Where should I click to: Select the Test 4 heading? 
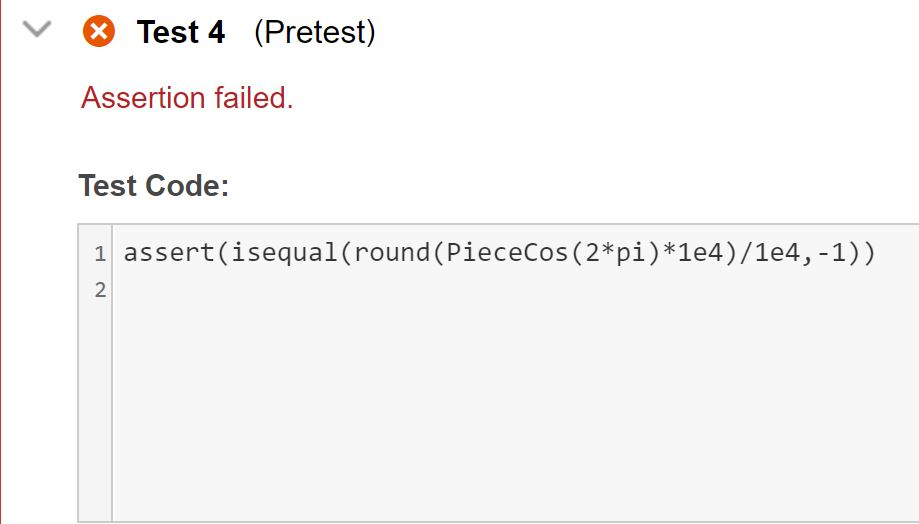[x=181, y=32]
